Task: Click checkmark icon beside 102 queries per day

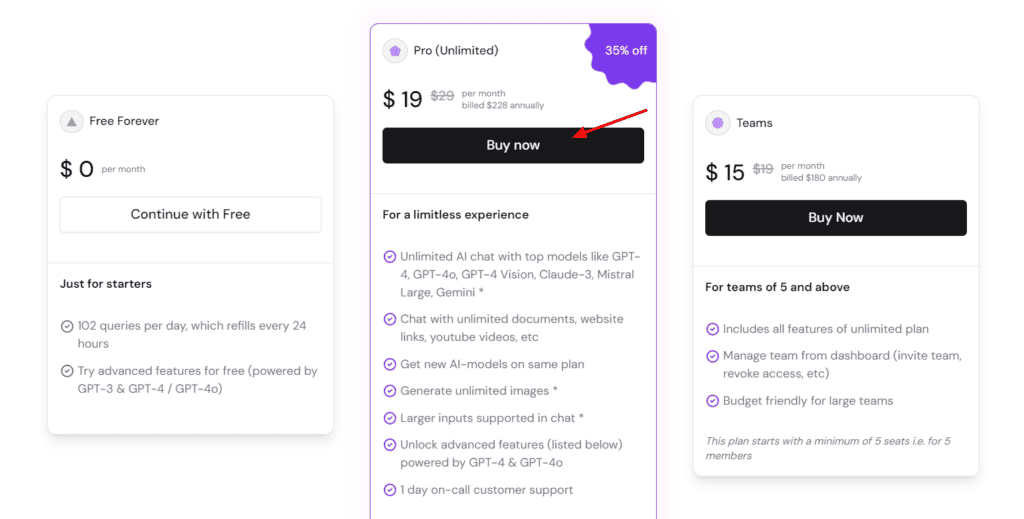Action: [67, 326]
